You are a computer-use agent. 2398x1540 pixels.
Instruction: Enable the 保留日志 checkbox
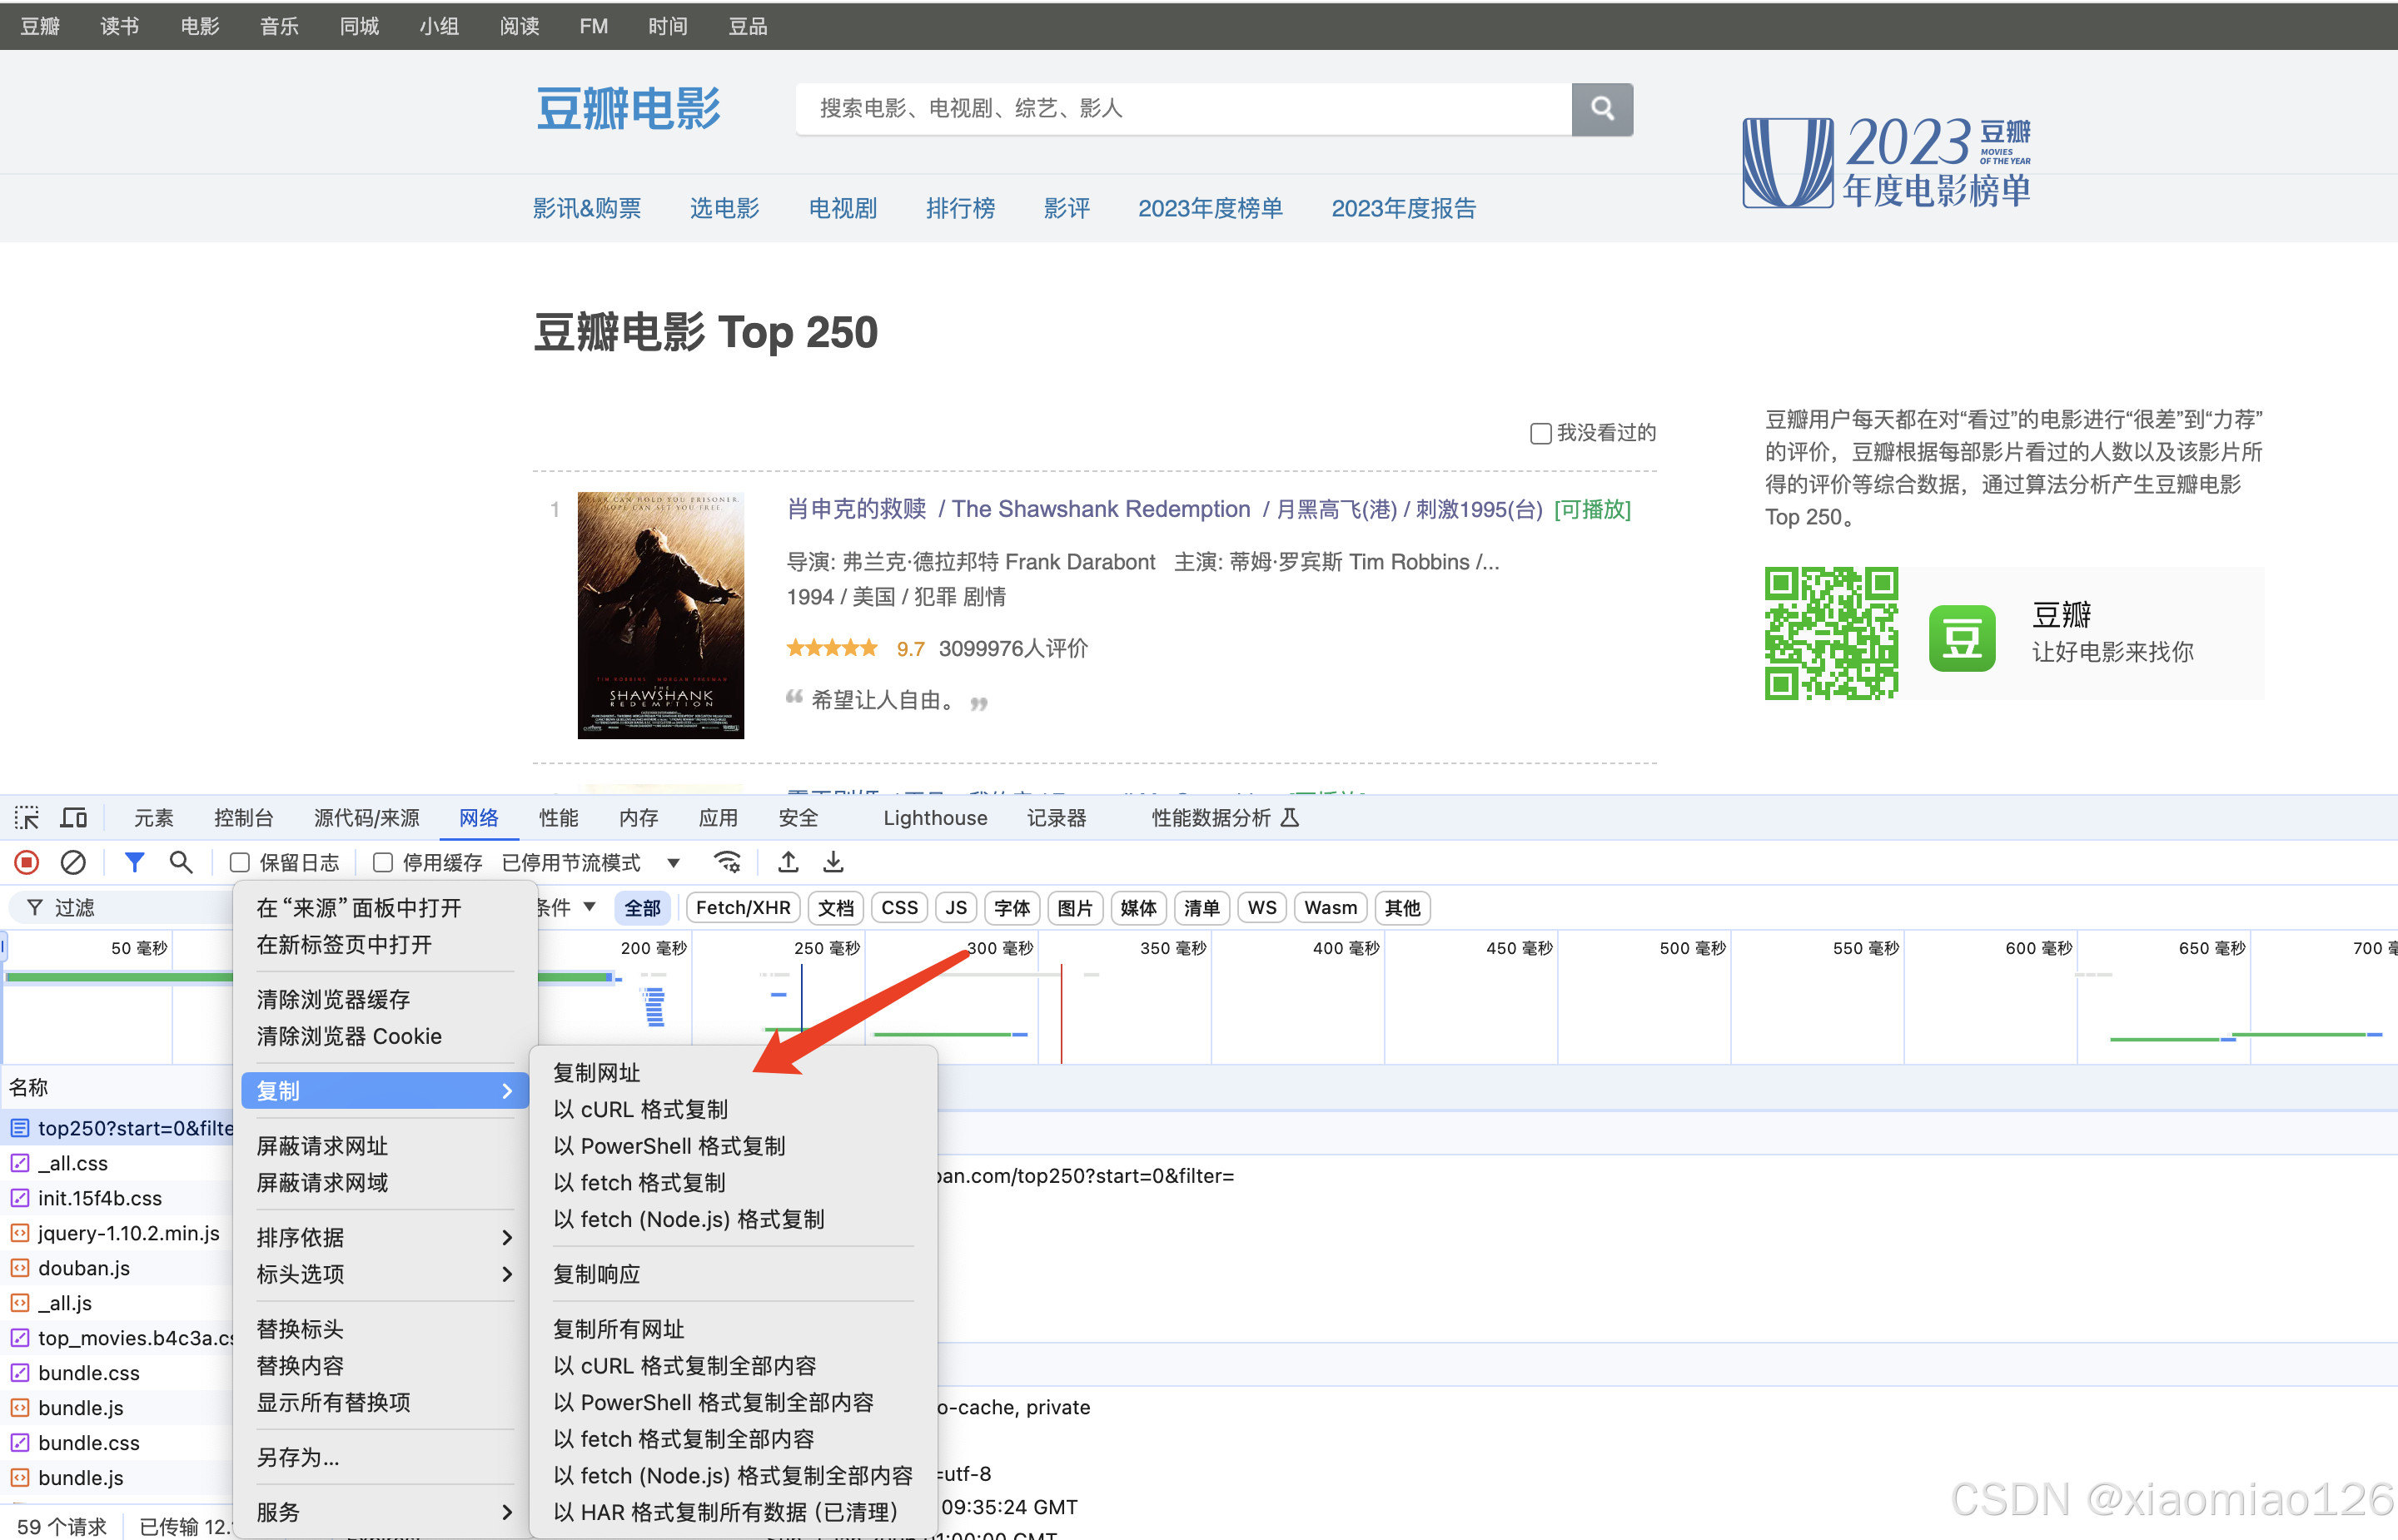click(x=240, y=862)
